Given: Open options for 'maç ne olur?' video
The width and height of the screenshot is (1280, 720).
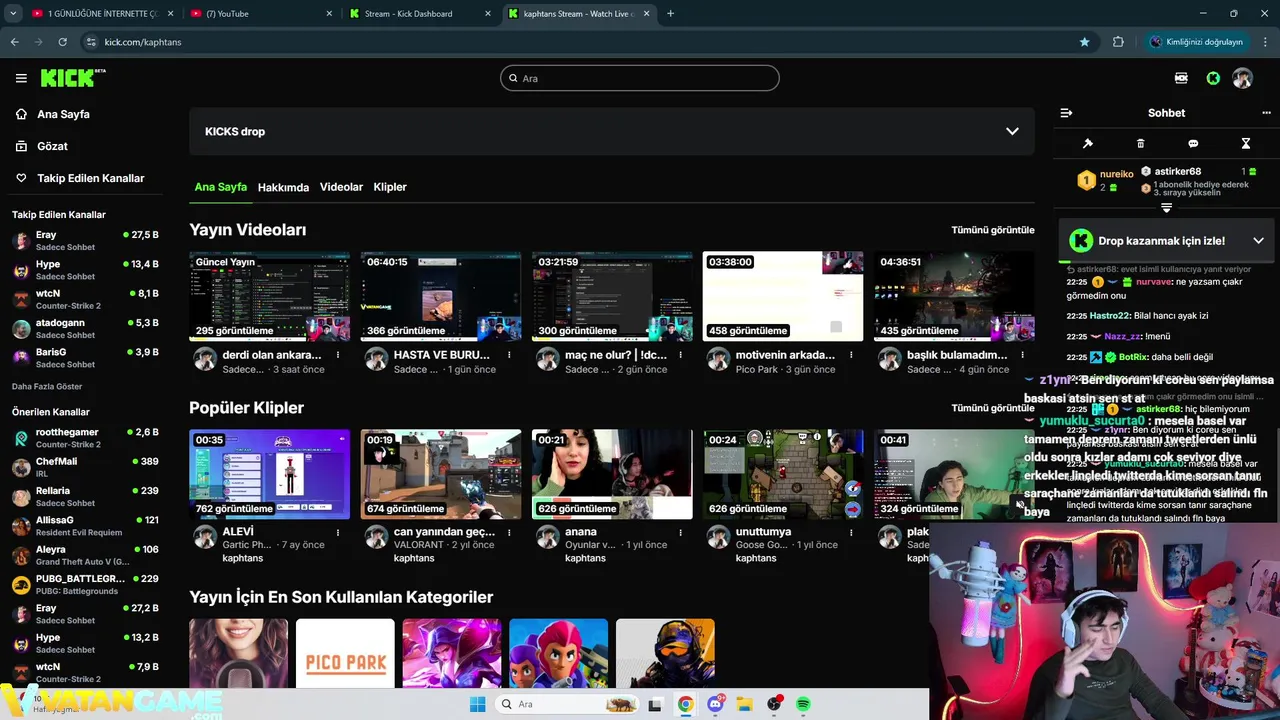Looking at the screenshot, I should (680, 355).
